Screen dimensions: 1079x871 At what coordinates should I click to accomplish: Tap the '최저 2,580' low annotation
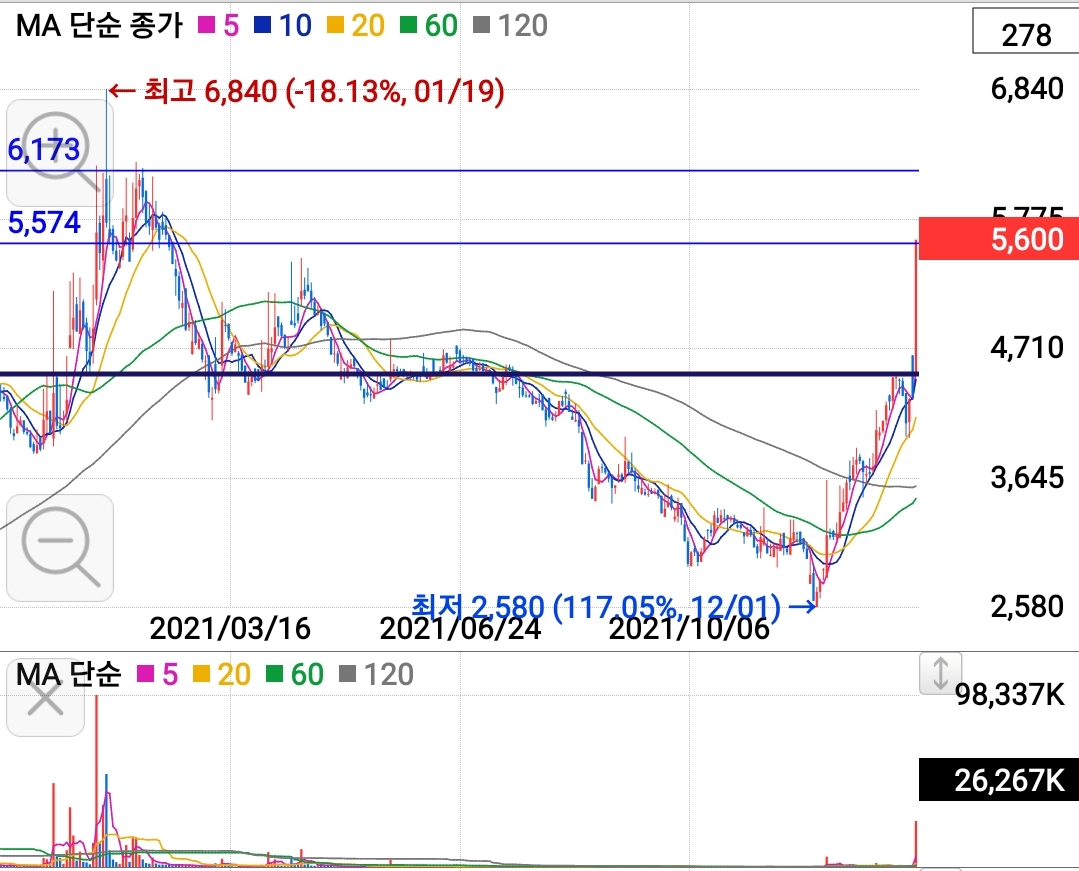click(x=614, y=606)
